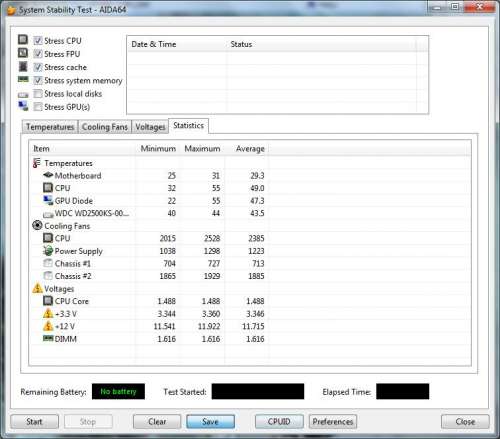Screen dimensions: 500x439
Task: Click the CPU chip icon beside Stress CPU
Action: tap(23, 40)
